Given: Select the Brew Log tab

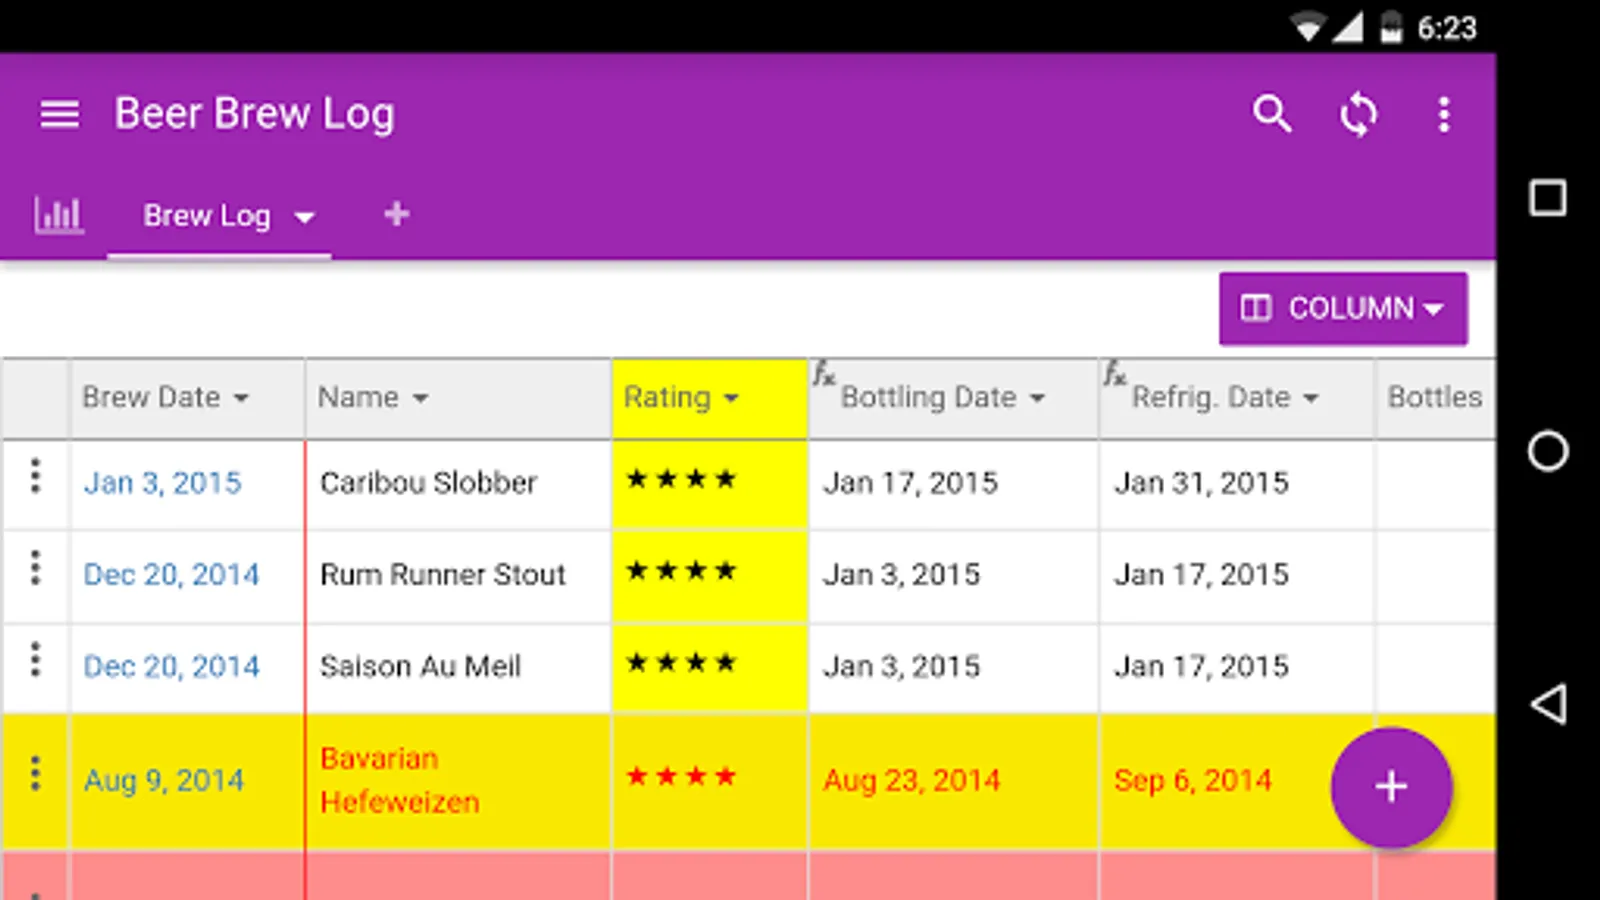Looking at the screenshot, I should pos(207,215).
